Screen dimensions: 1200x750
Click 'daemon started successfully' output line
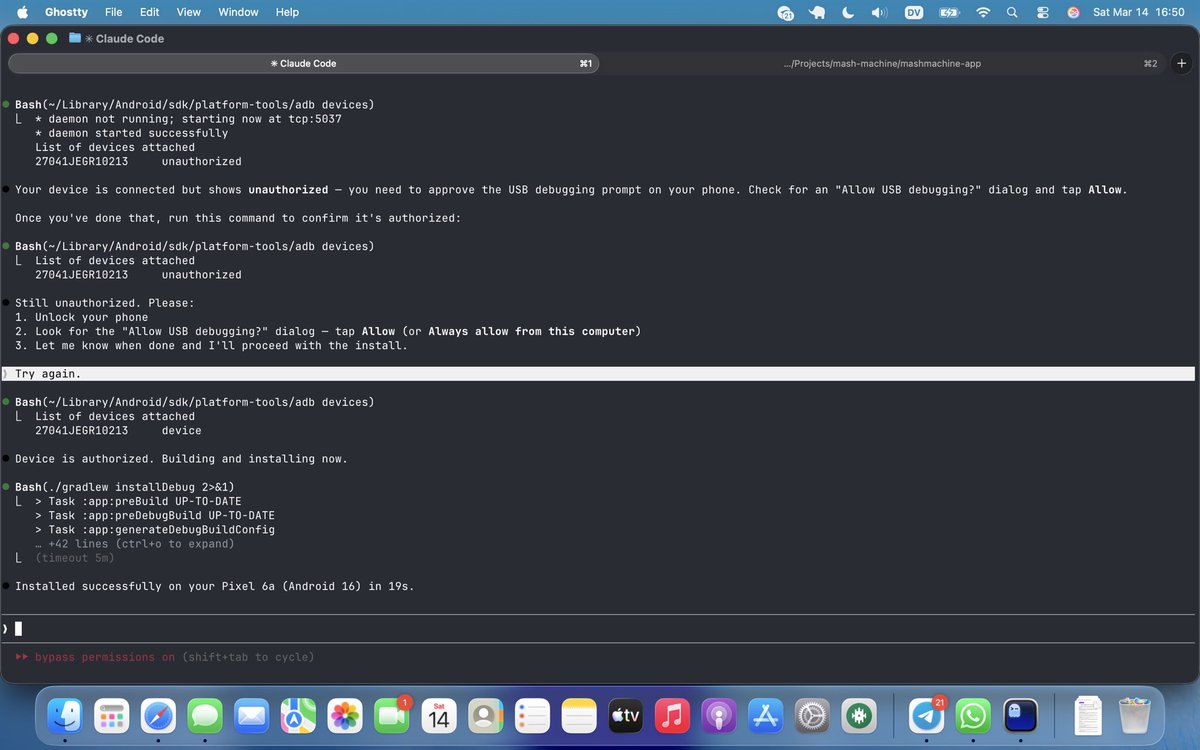click(x=131, y=133)
